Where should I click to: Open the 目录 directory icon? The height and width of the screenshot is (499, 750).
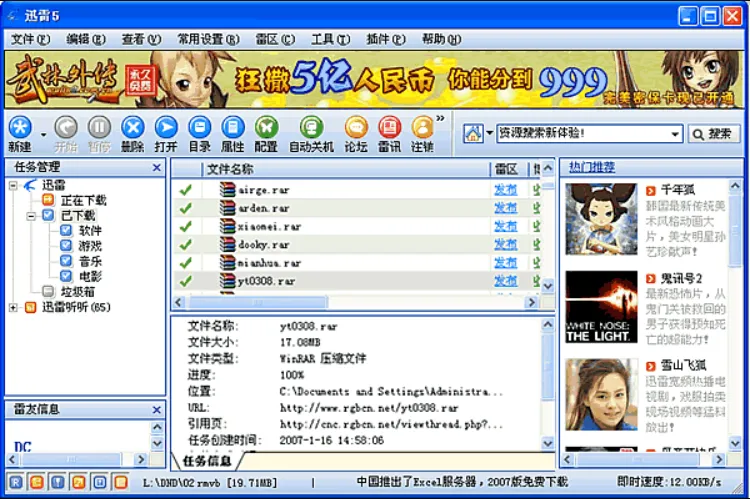pyautogui.click(x=199, y=128)
